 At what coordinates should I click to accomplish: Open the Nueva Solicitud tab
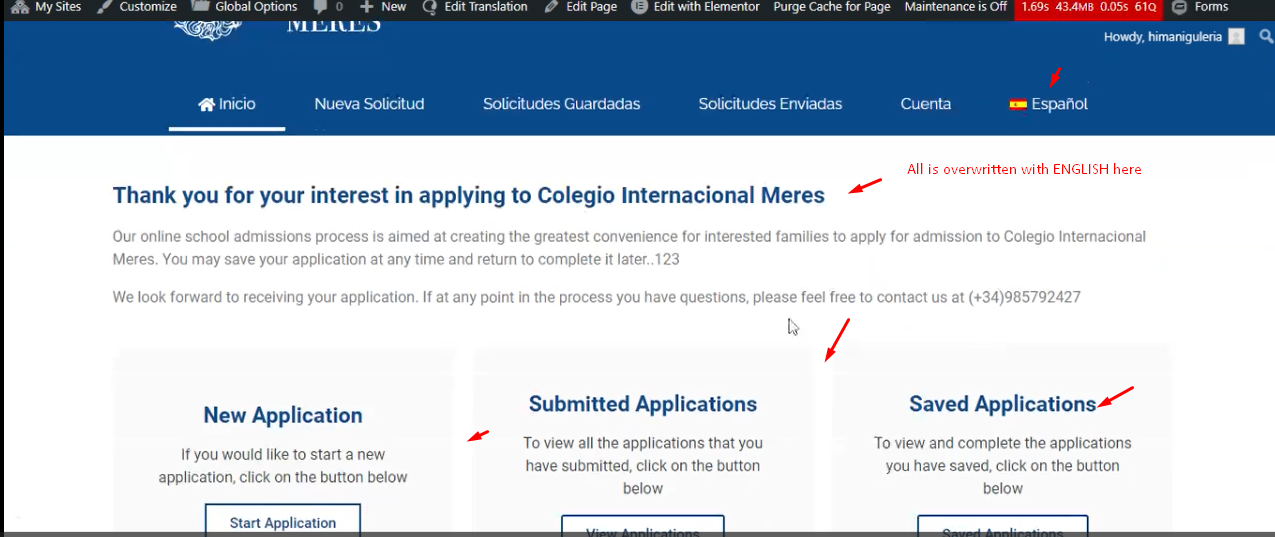(369, 104)
